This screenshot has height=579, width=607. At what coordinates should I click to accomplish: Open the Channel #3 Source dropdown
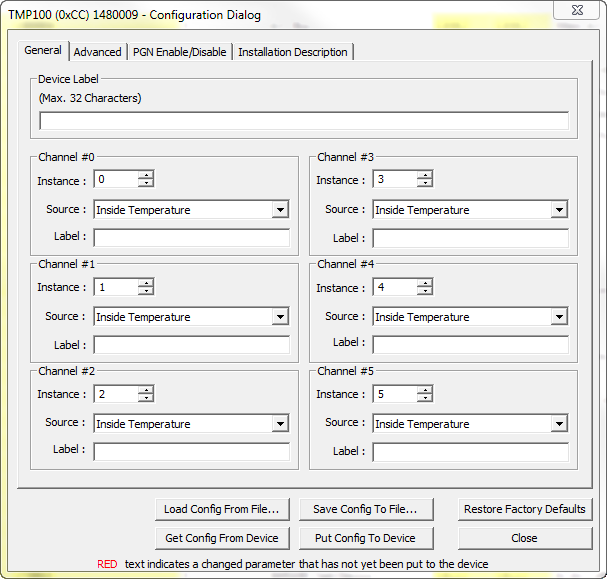pyautogui.click(x=559, y=210)
